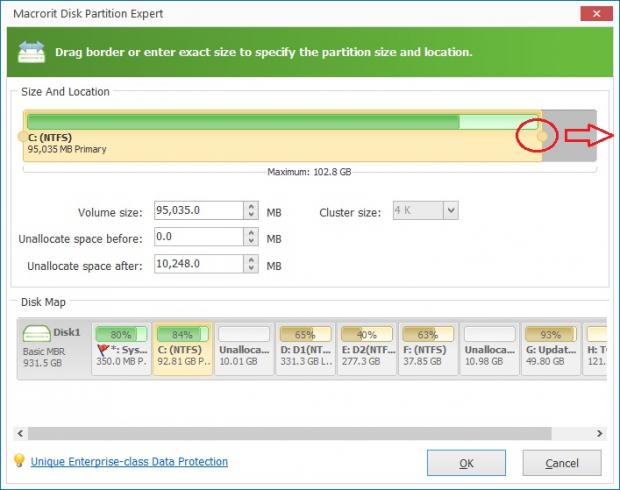Screen dimensions: 620x490
Task: Click the disk map horizontal scrollbar right arrow
Action: pyautogui.click(x=598, y=433)
